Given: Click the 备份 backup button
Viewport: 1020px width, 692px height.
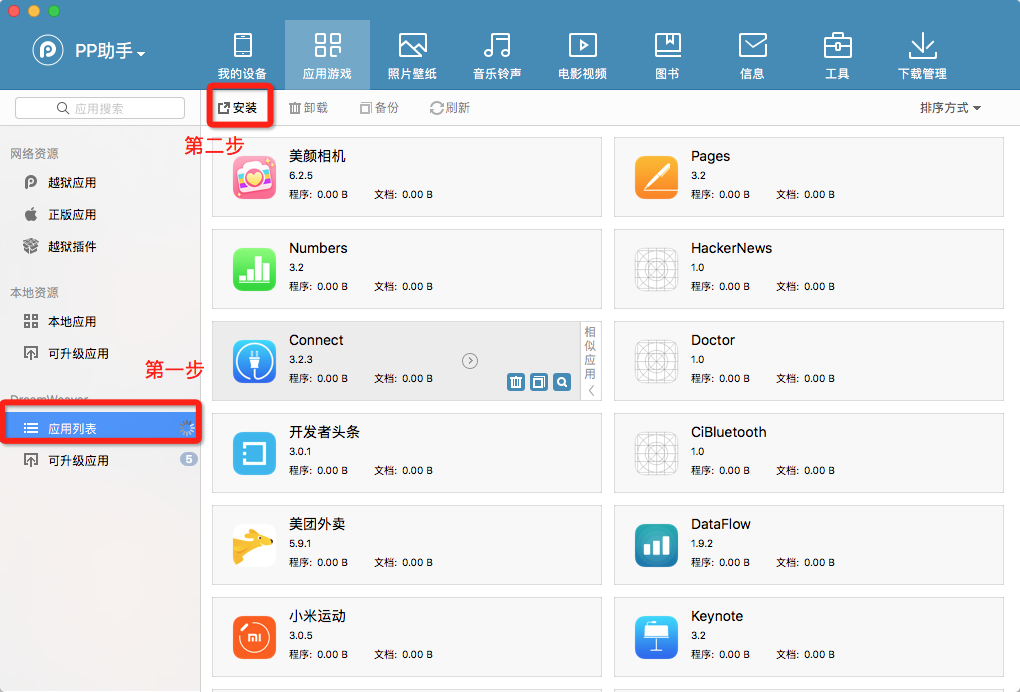Looking at the screenshot, I should tap(379, 107).
